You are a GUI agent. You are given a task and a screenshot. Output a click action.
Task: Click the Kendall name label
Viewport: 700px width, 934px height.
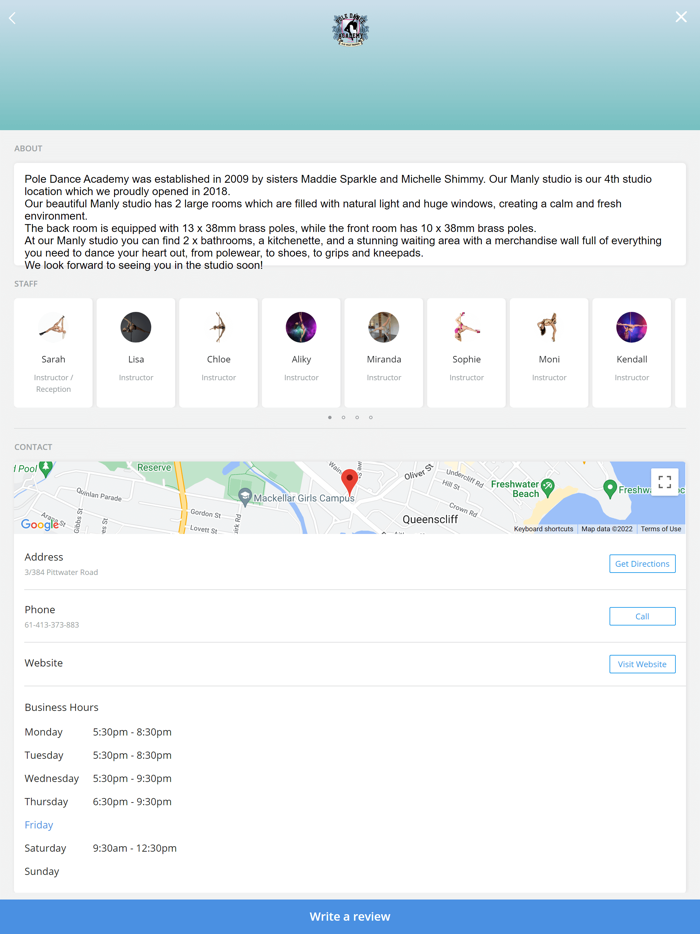[x=631, y=359]
